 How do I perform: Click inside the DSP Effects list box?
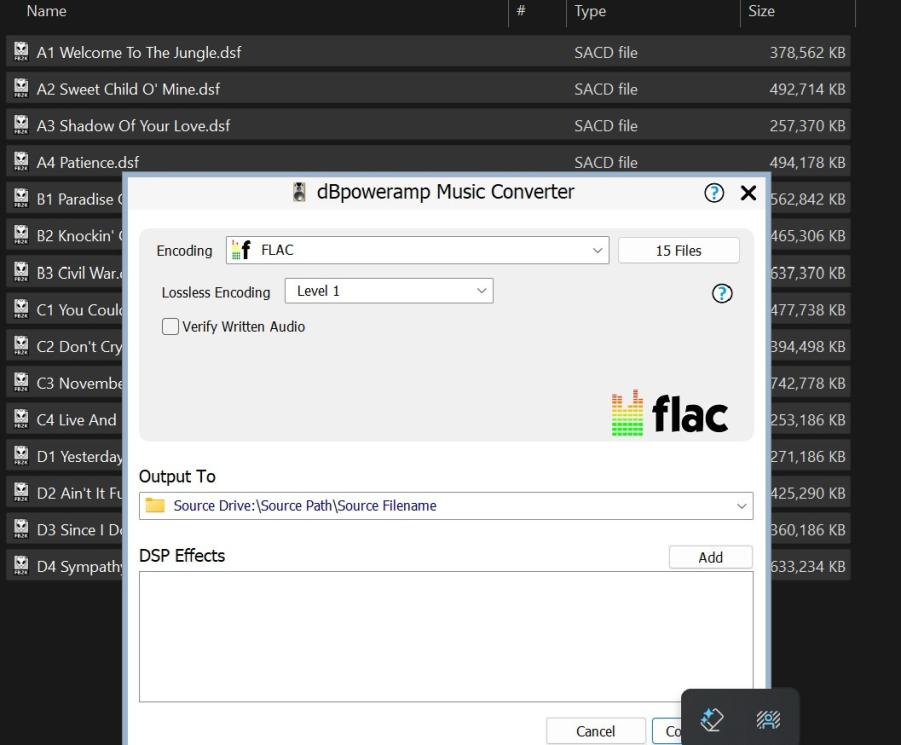point(445,636)
